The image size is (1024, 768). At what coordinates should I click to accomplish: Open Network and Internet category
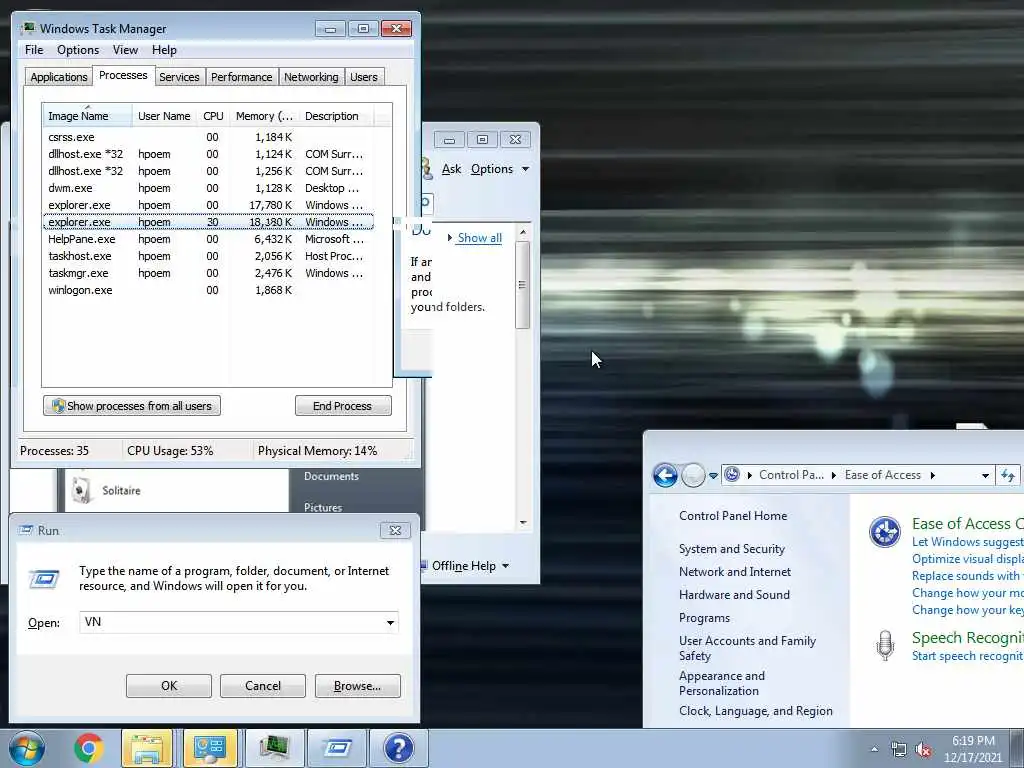click(735, 572)
